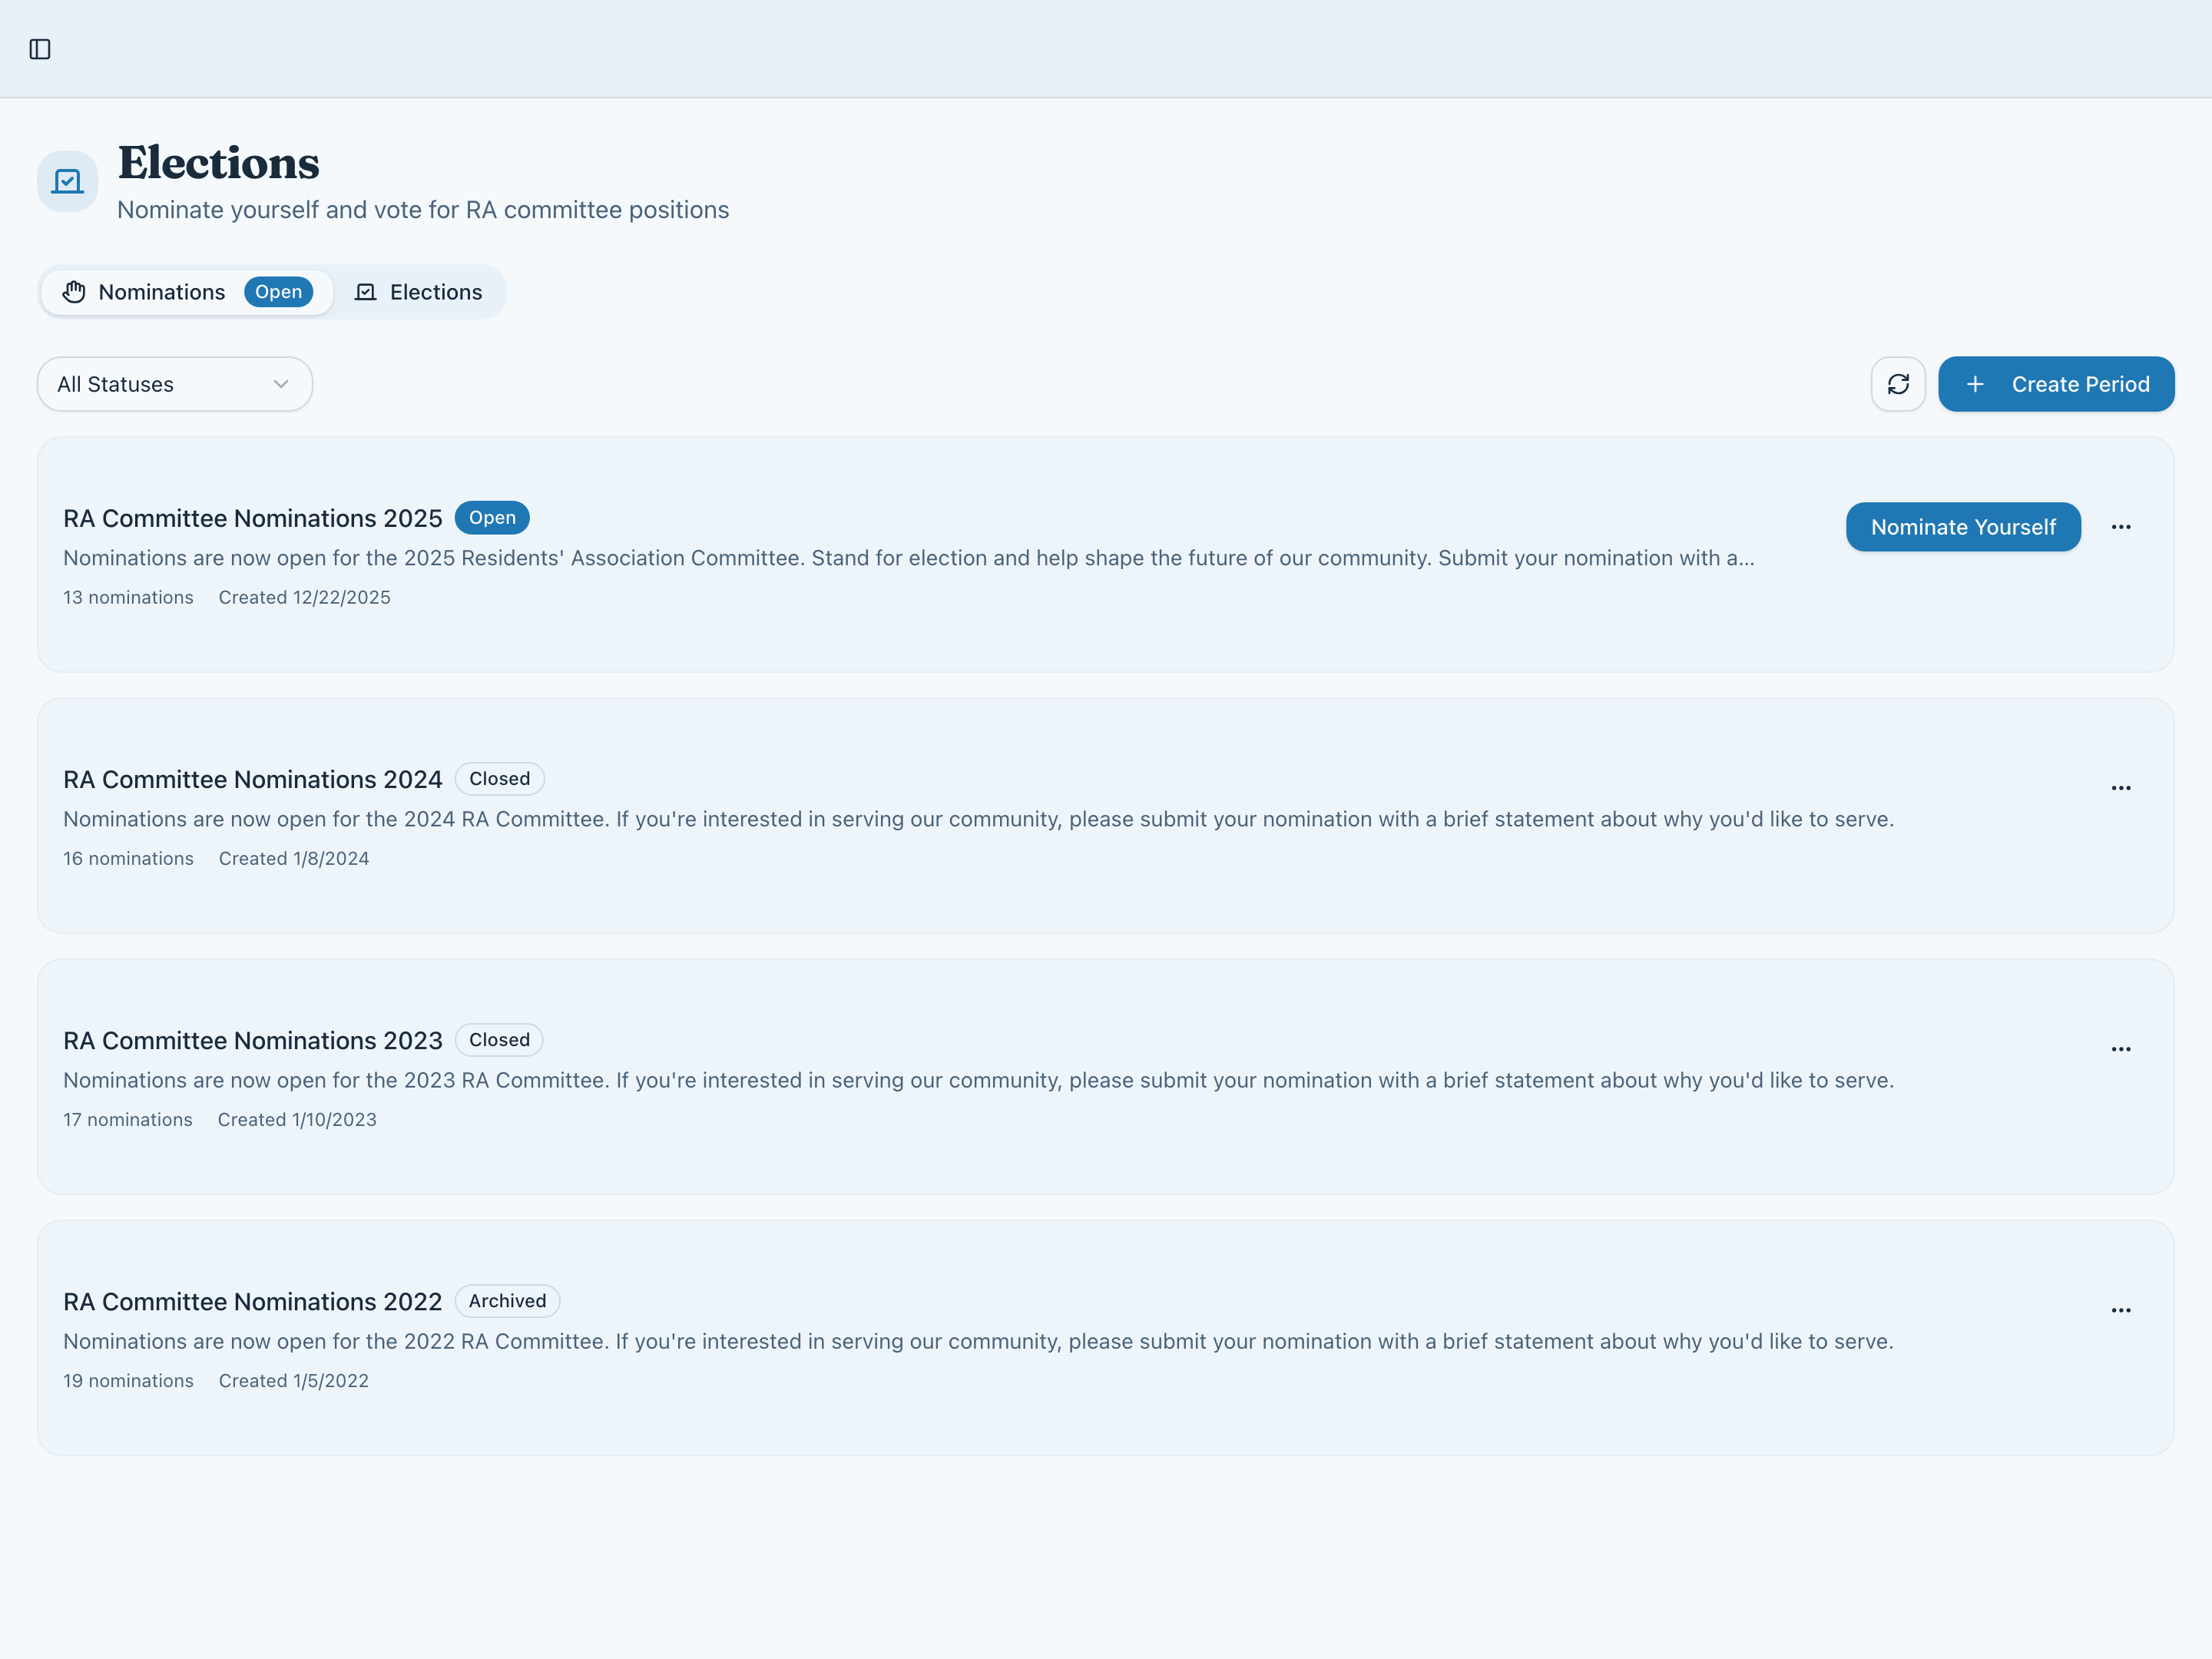Open more options for Nominations 2023
This screenshot has height=1659, width=2212.
click(2121, 1049)
